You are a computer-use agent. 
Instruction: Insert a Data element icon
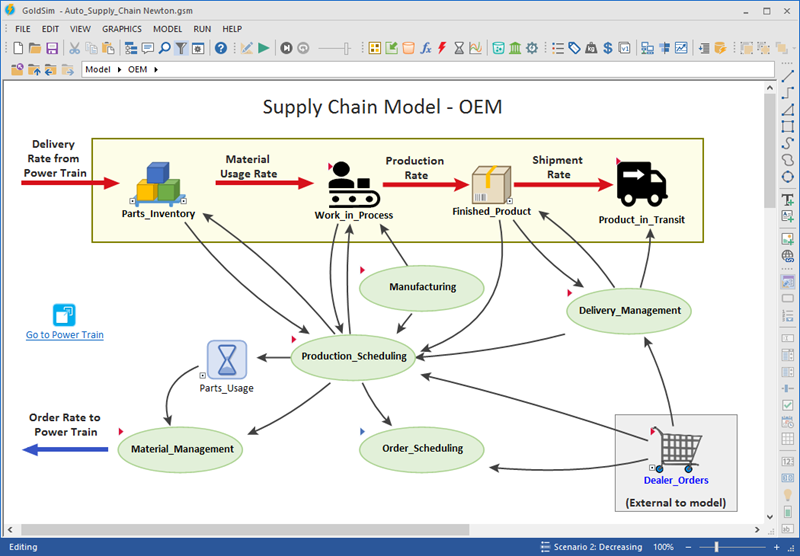pyautogui.click(x=391, y=48)
